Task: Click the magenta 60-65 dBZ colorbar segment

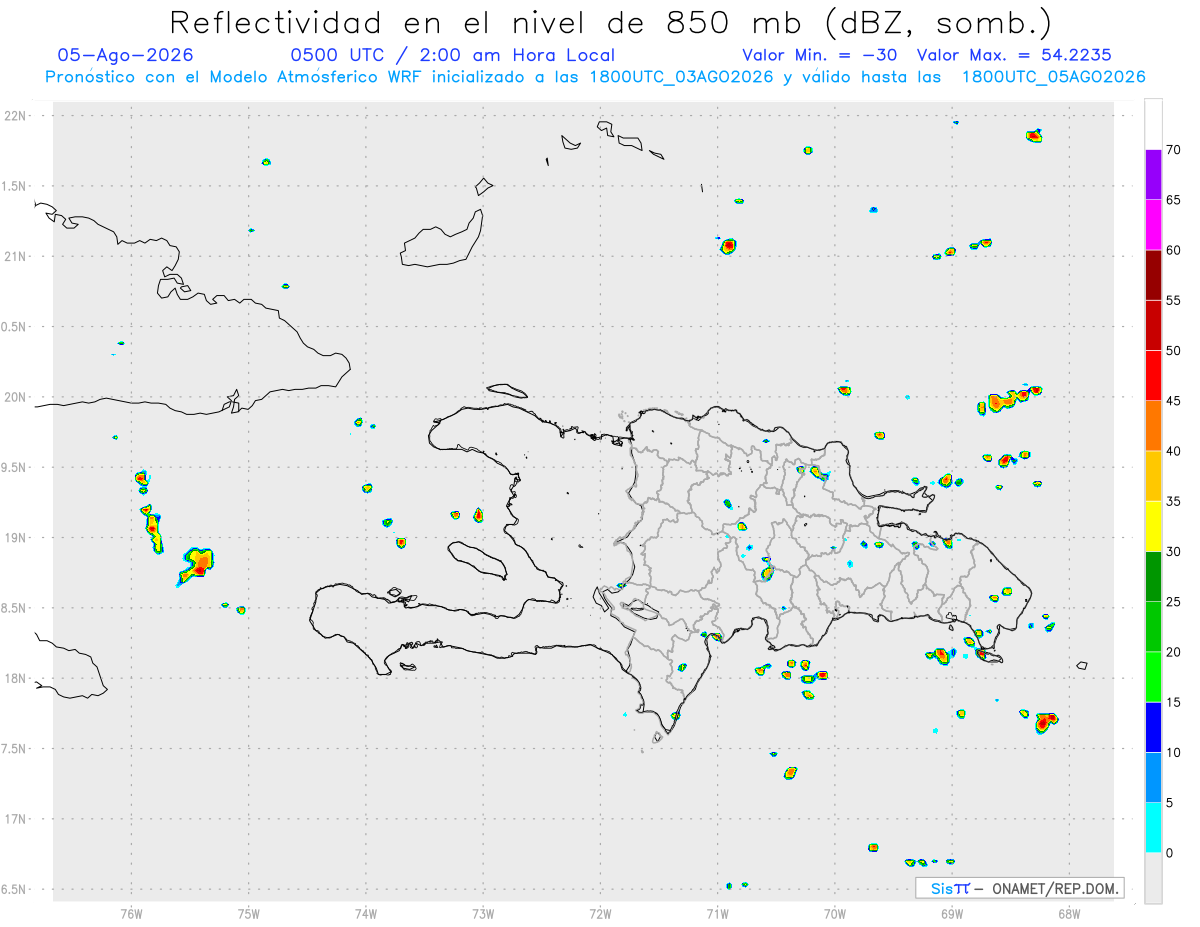Action: [x=1153, y=225]
